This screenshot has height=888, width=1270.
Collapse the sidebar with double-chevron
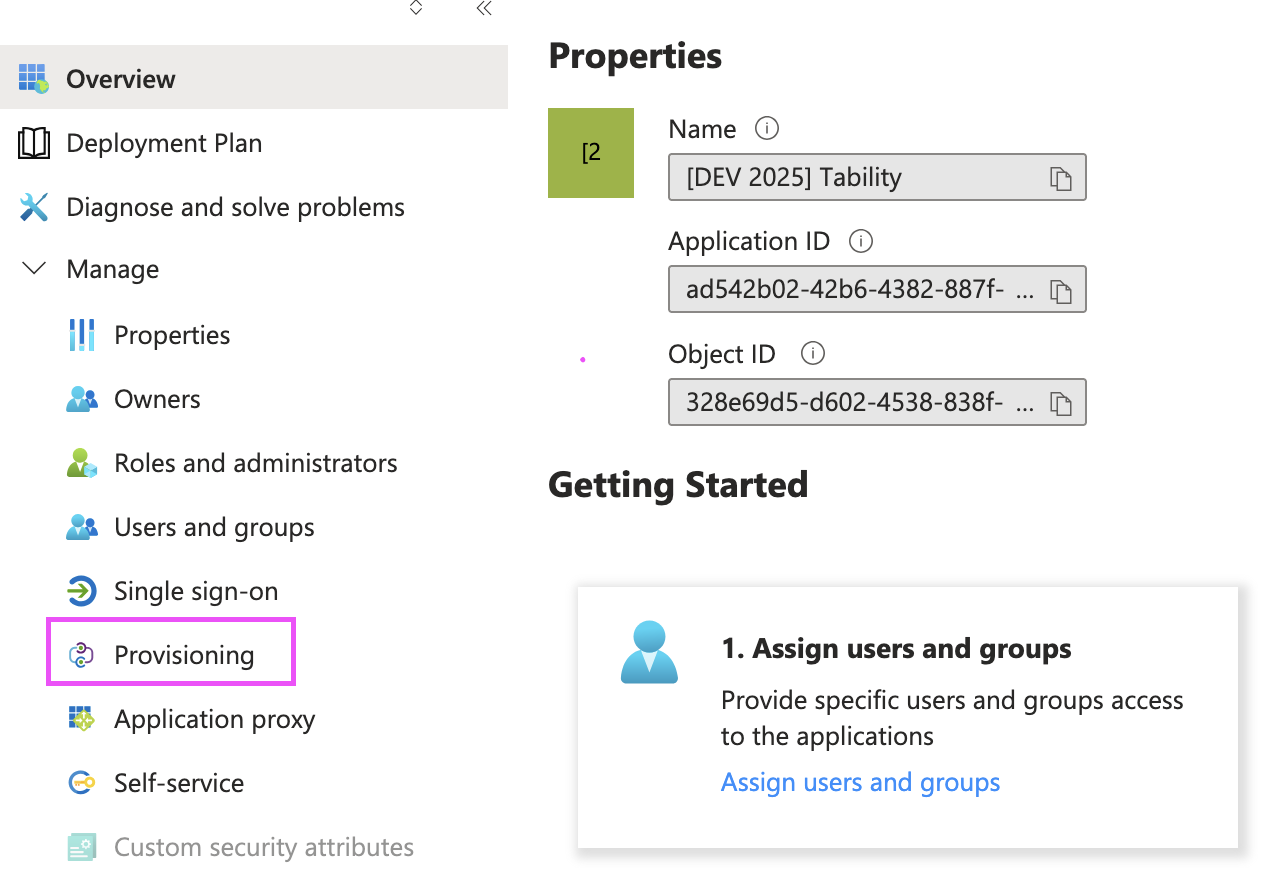click(484, 9)
